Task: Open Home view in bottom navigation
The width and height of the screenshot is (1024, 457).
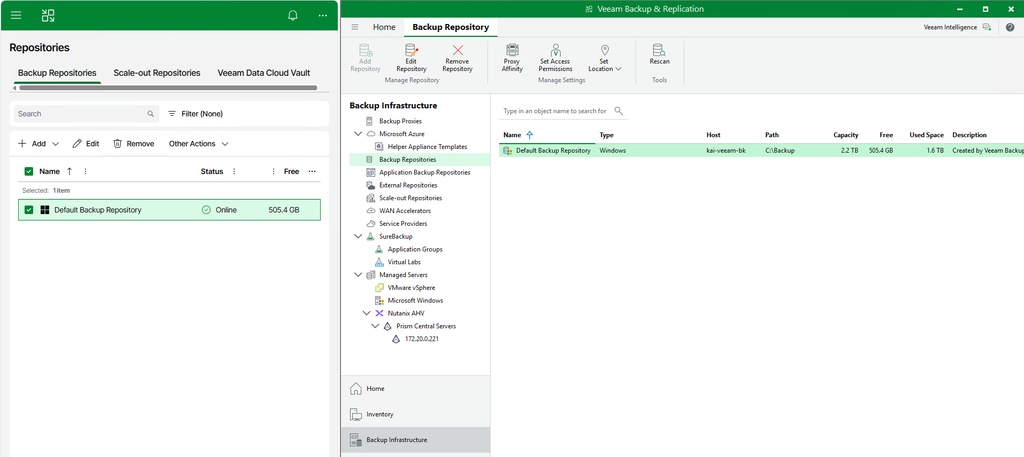Action: (415, 388)
